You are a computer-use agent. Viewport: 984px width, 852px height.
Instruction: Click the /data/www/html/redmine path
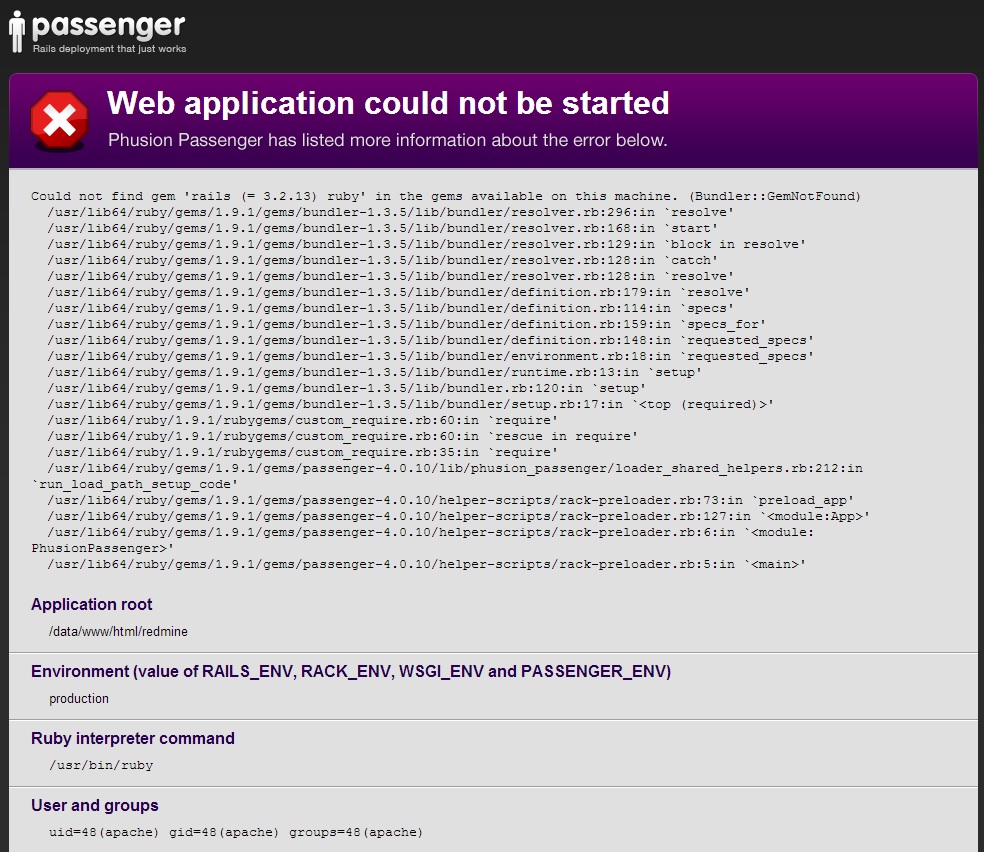coord(118,632)
